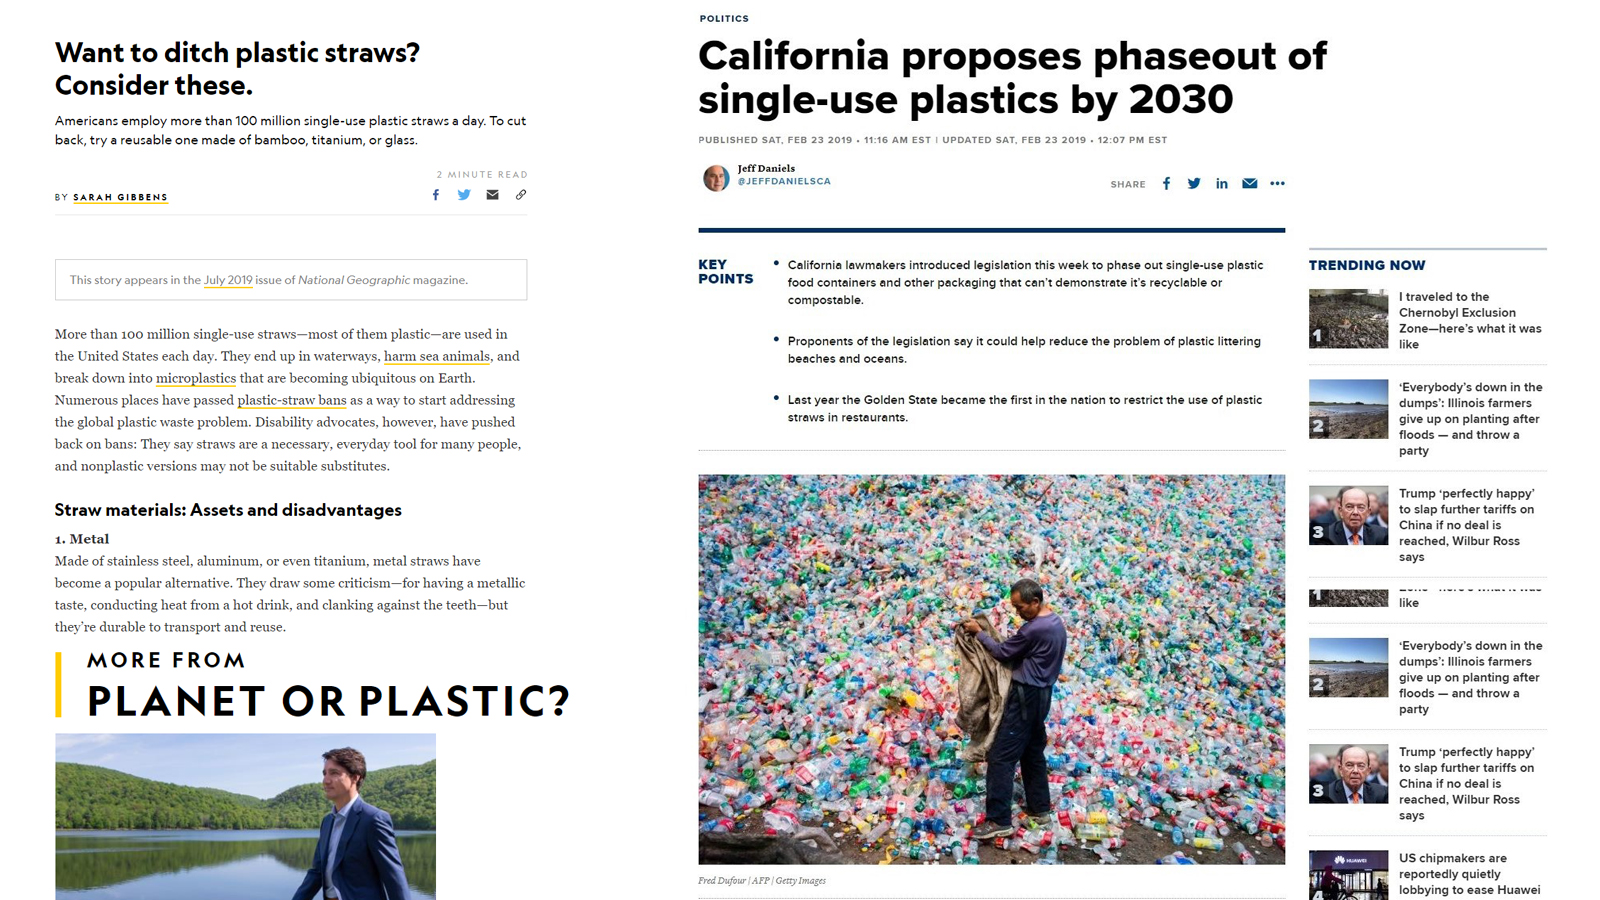Open author Sarah Gibbens' page
1600x900 pixels.
pyautogui.click(x=120, y=197)
